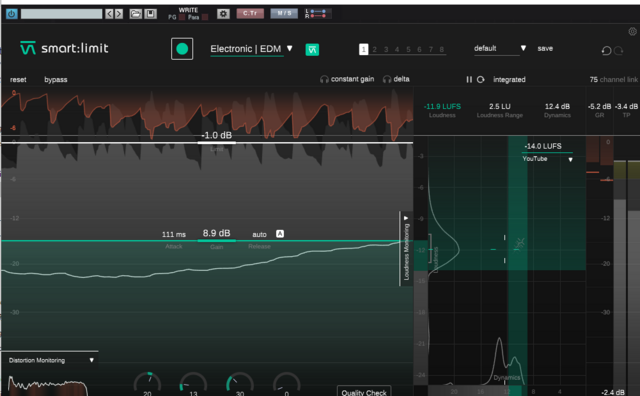Toggle the Para write checkbox
The image size is (640, 396).
click(205, 17)
